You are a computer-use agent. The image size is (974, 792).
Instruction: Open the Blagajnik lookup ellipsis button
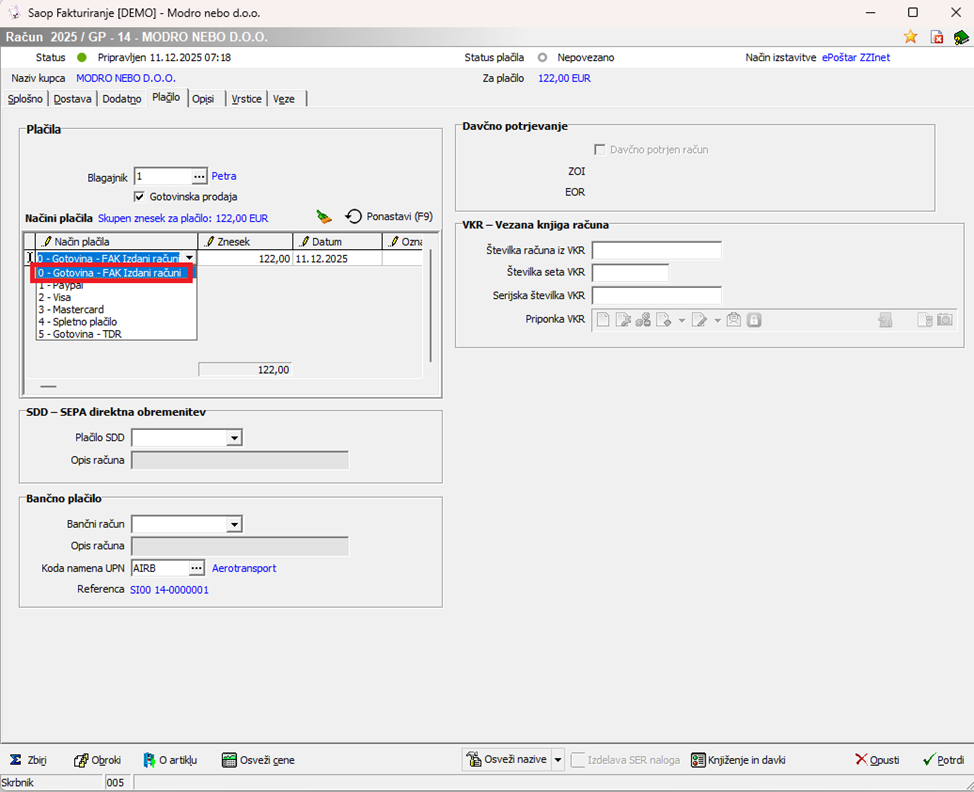point(199,176)
